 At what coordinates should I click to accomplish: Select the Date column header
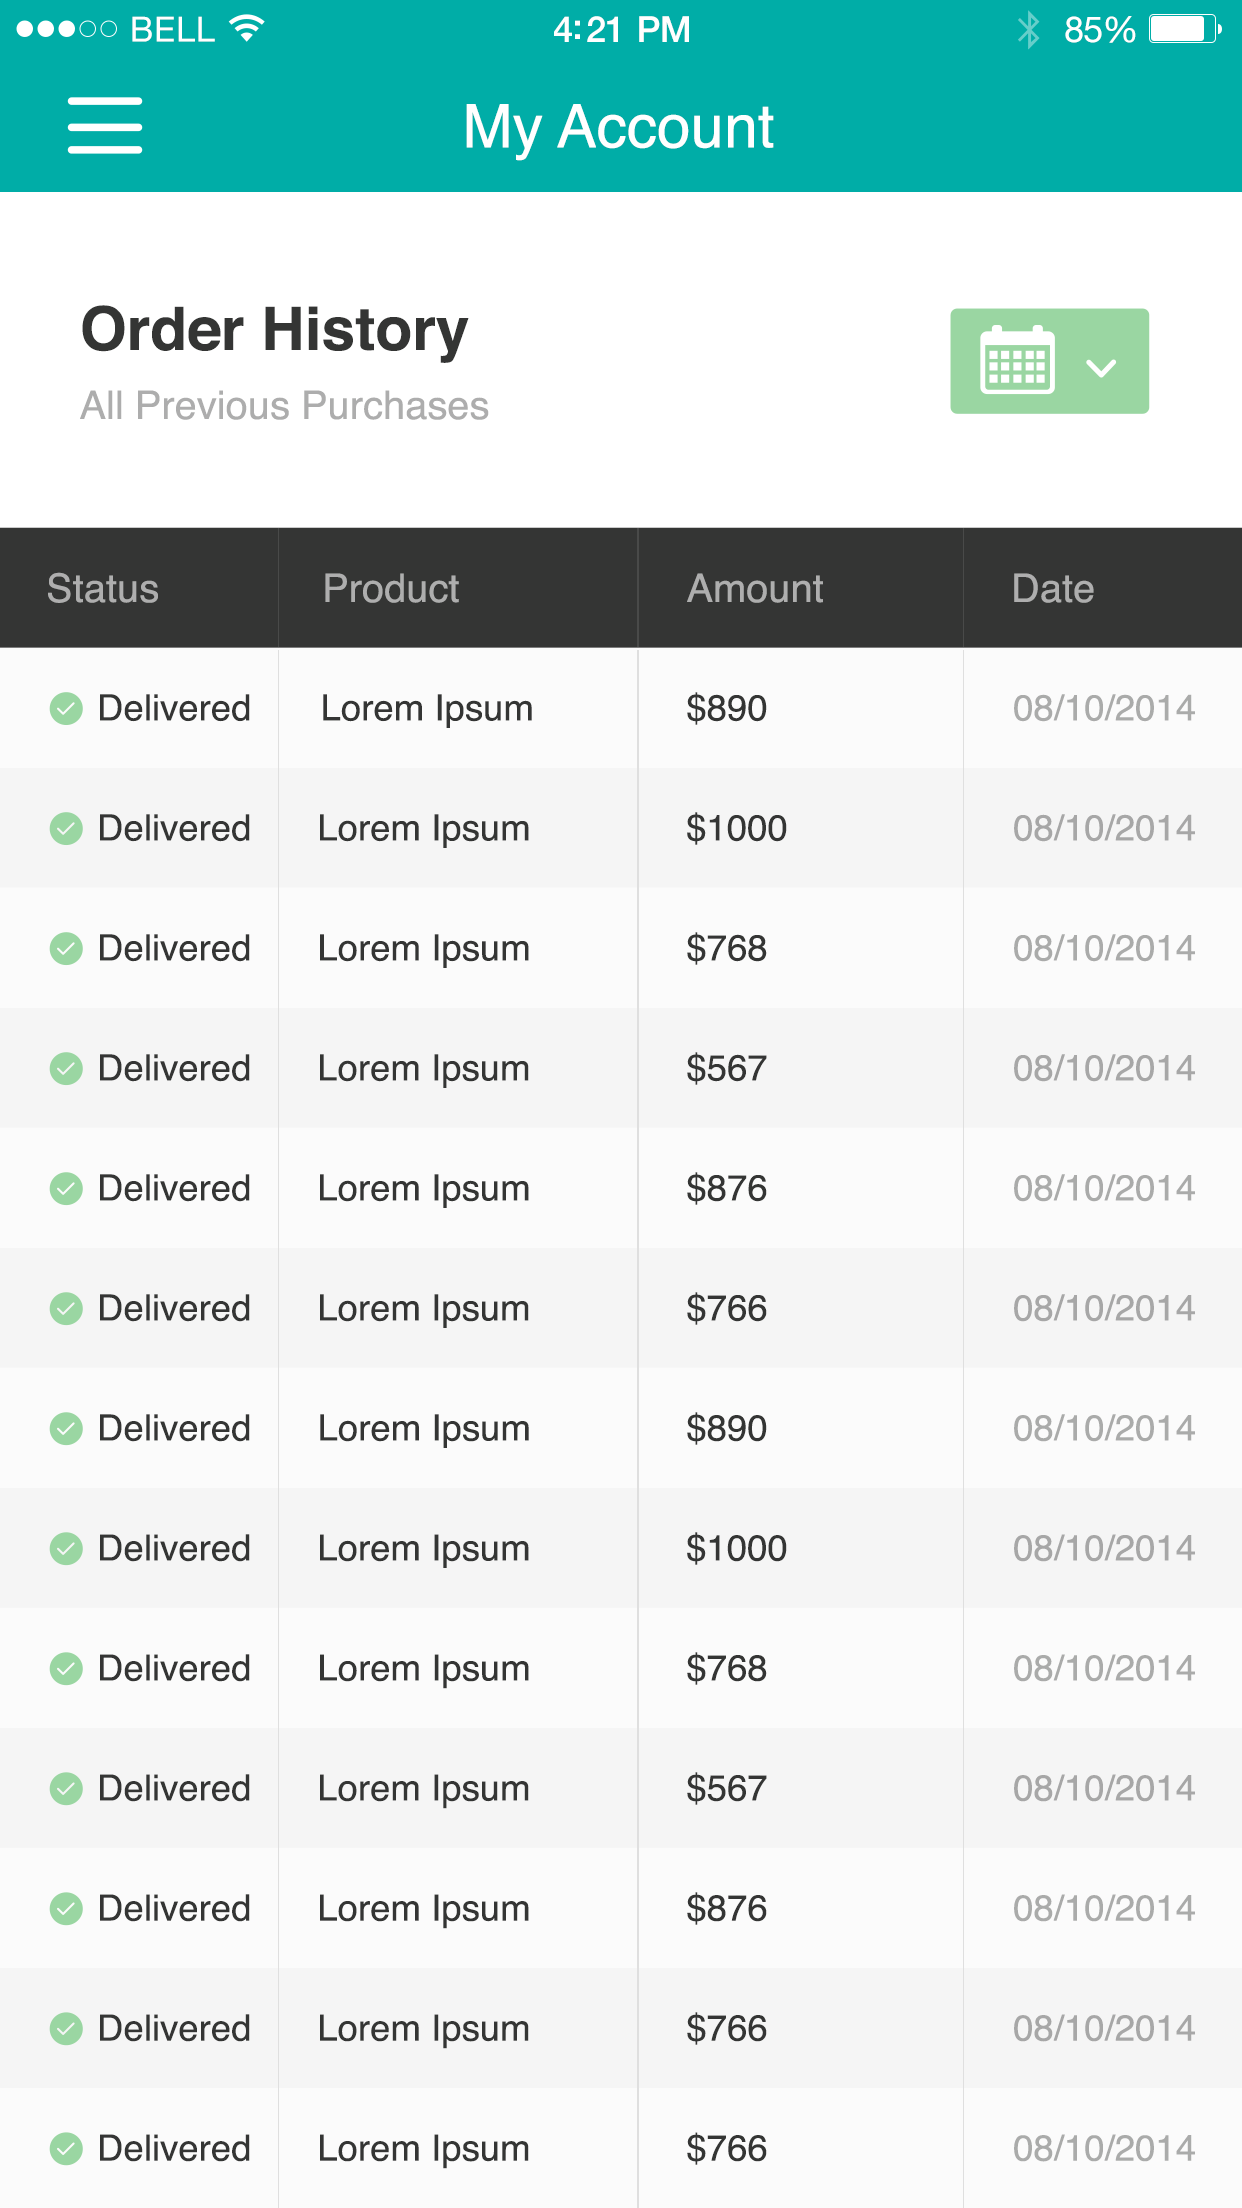pos(1053,589)
